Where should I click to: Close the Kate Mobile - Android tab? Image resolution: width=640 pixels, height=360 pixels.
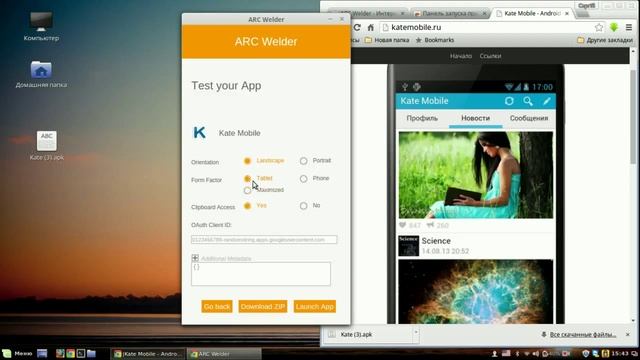click(567, 13)
